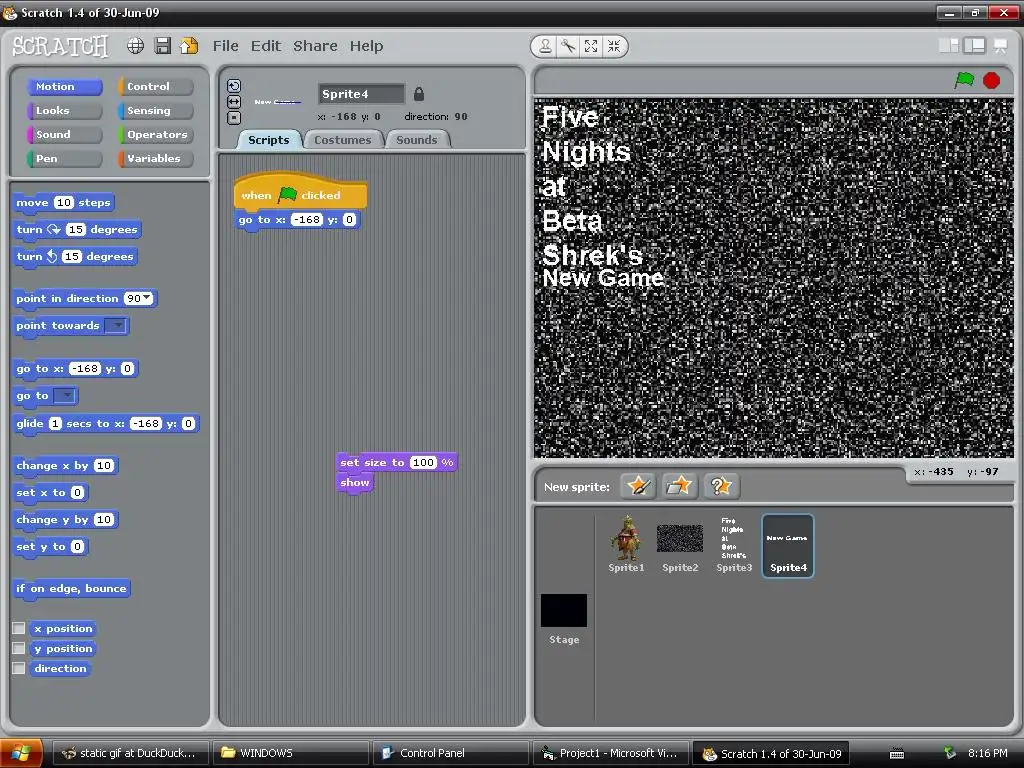Set rotation style to left-right flip
Screen dimensions: 1024x768
[234, 102]
